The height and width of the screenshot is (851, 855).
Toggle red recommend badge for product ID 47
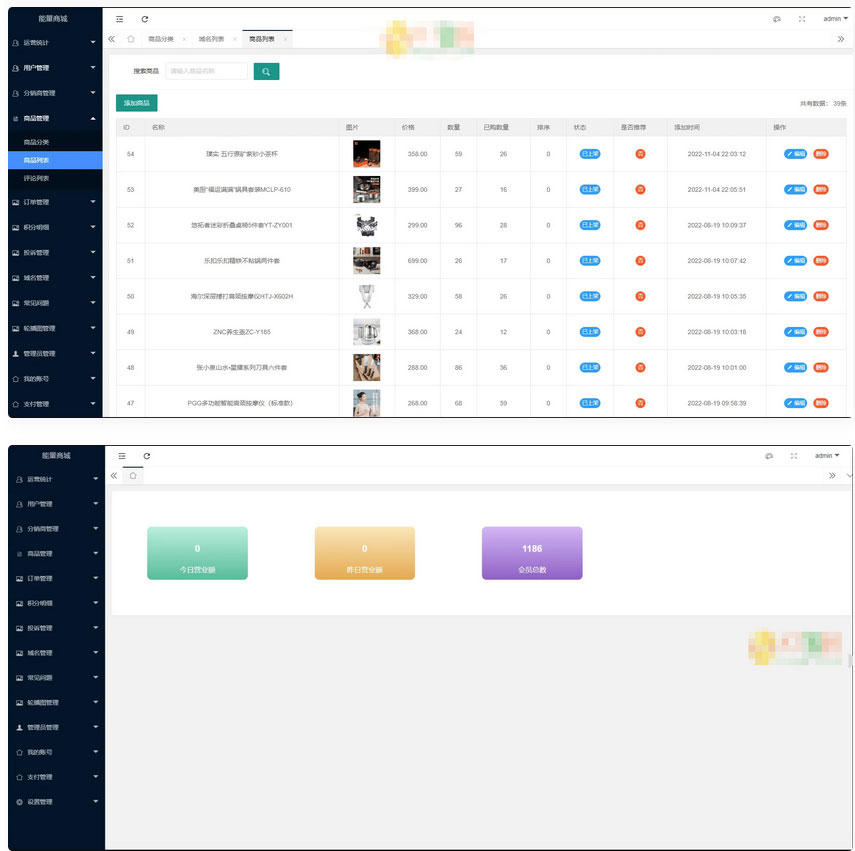click(640, 403)
